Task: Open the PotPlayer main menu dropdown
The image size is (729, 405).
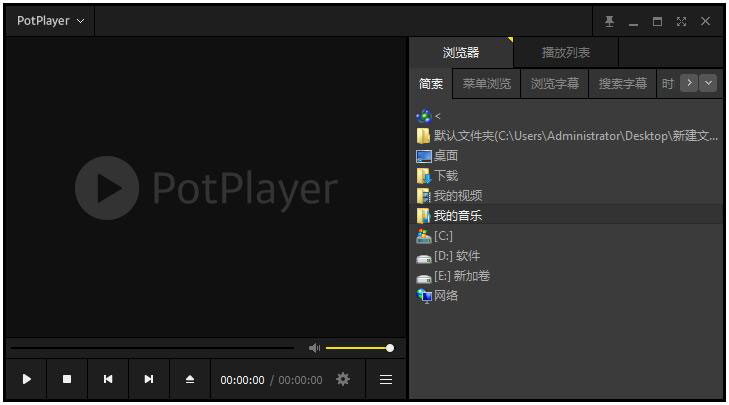Action: click(50, 21)
